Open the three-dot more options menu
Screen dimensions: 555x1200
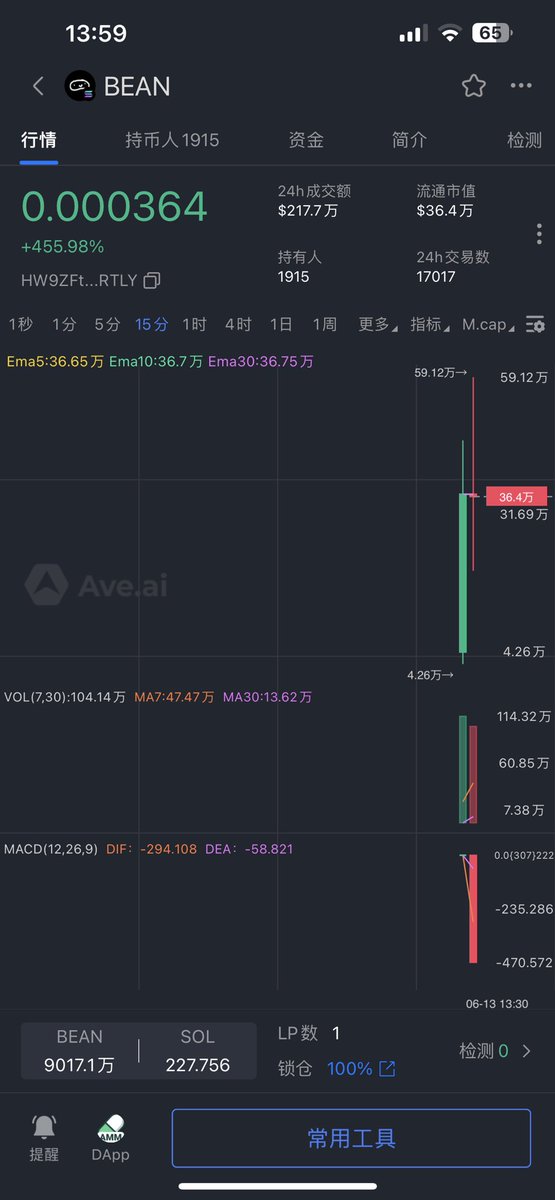521,86
